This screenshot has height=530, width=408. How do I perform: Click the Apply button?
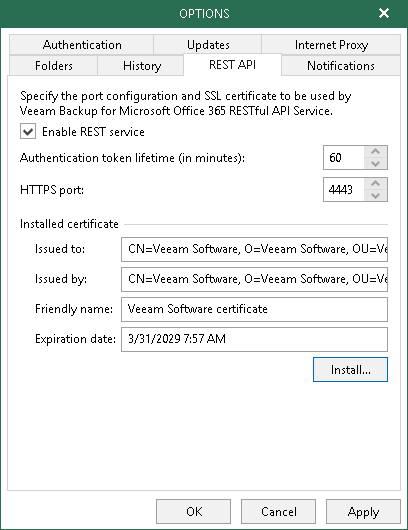click(363, 511)
